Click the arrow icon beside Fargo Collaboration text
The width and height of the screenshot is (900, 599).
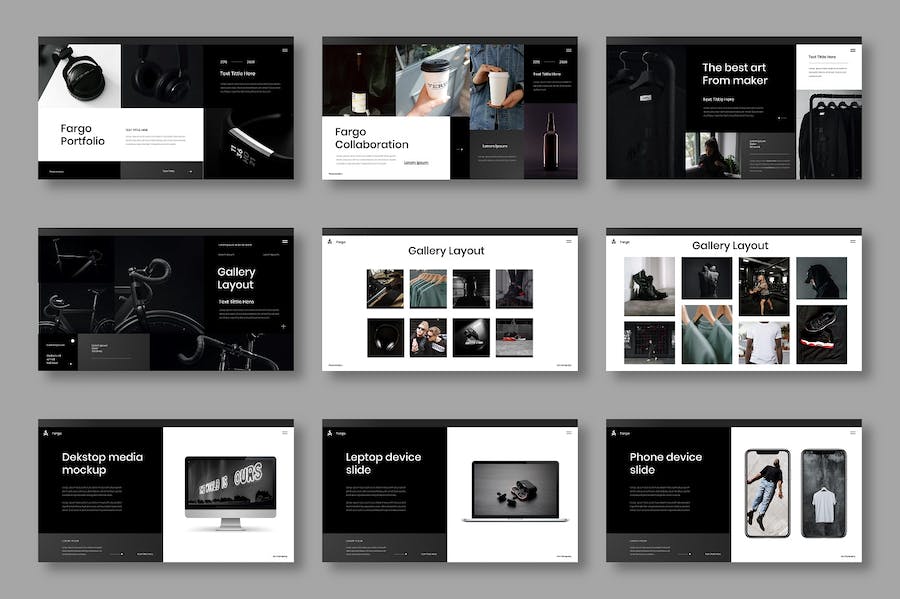(x=459, y=149)
